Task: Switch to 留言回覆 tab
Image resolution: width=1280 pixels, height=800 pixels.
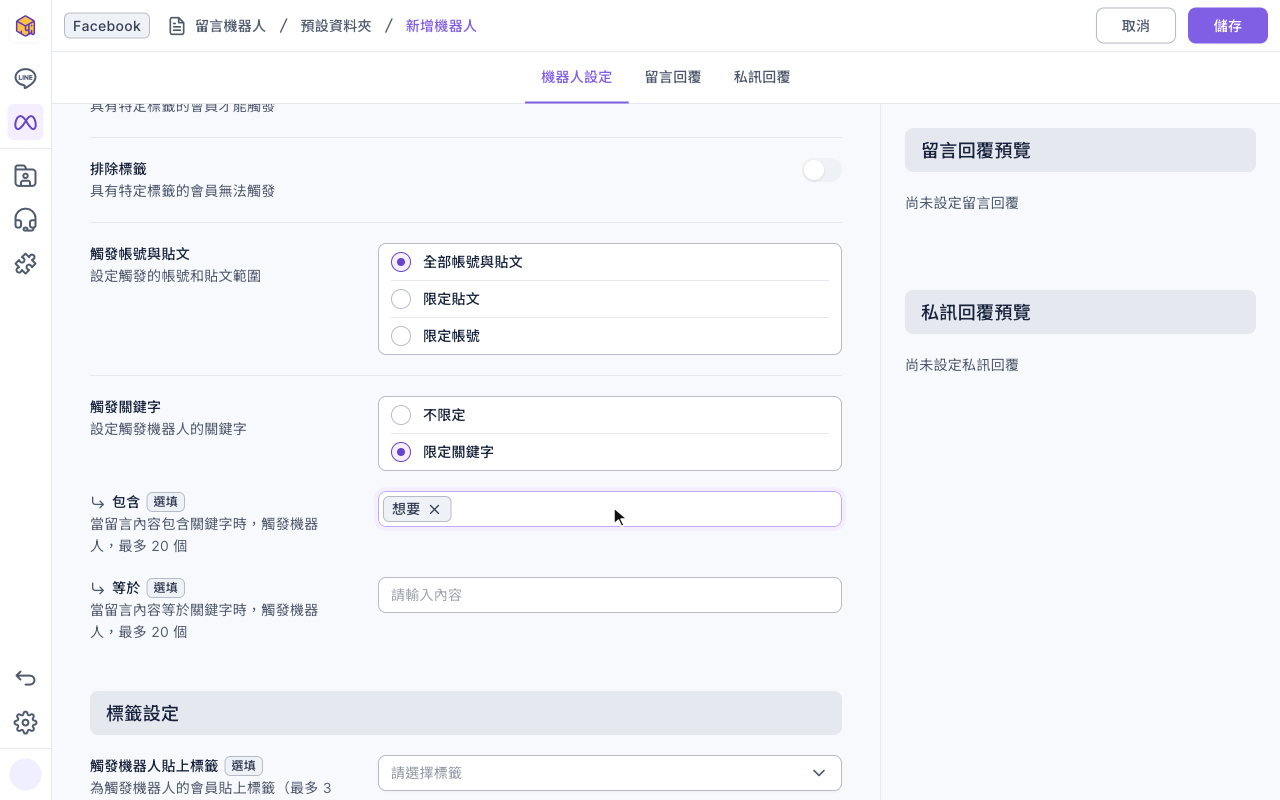Action: (673, 77)
